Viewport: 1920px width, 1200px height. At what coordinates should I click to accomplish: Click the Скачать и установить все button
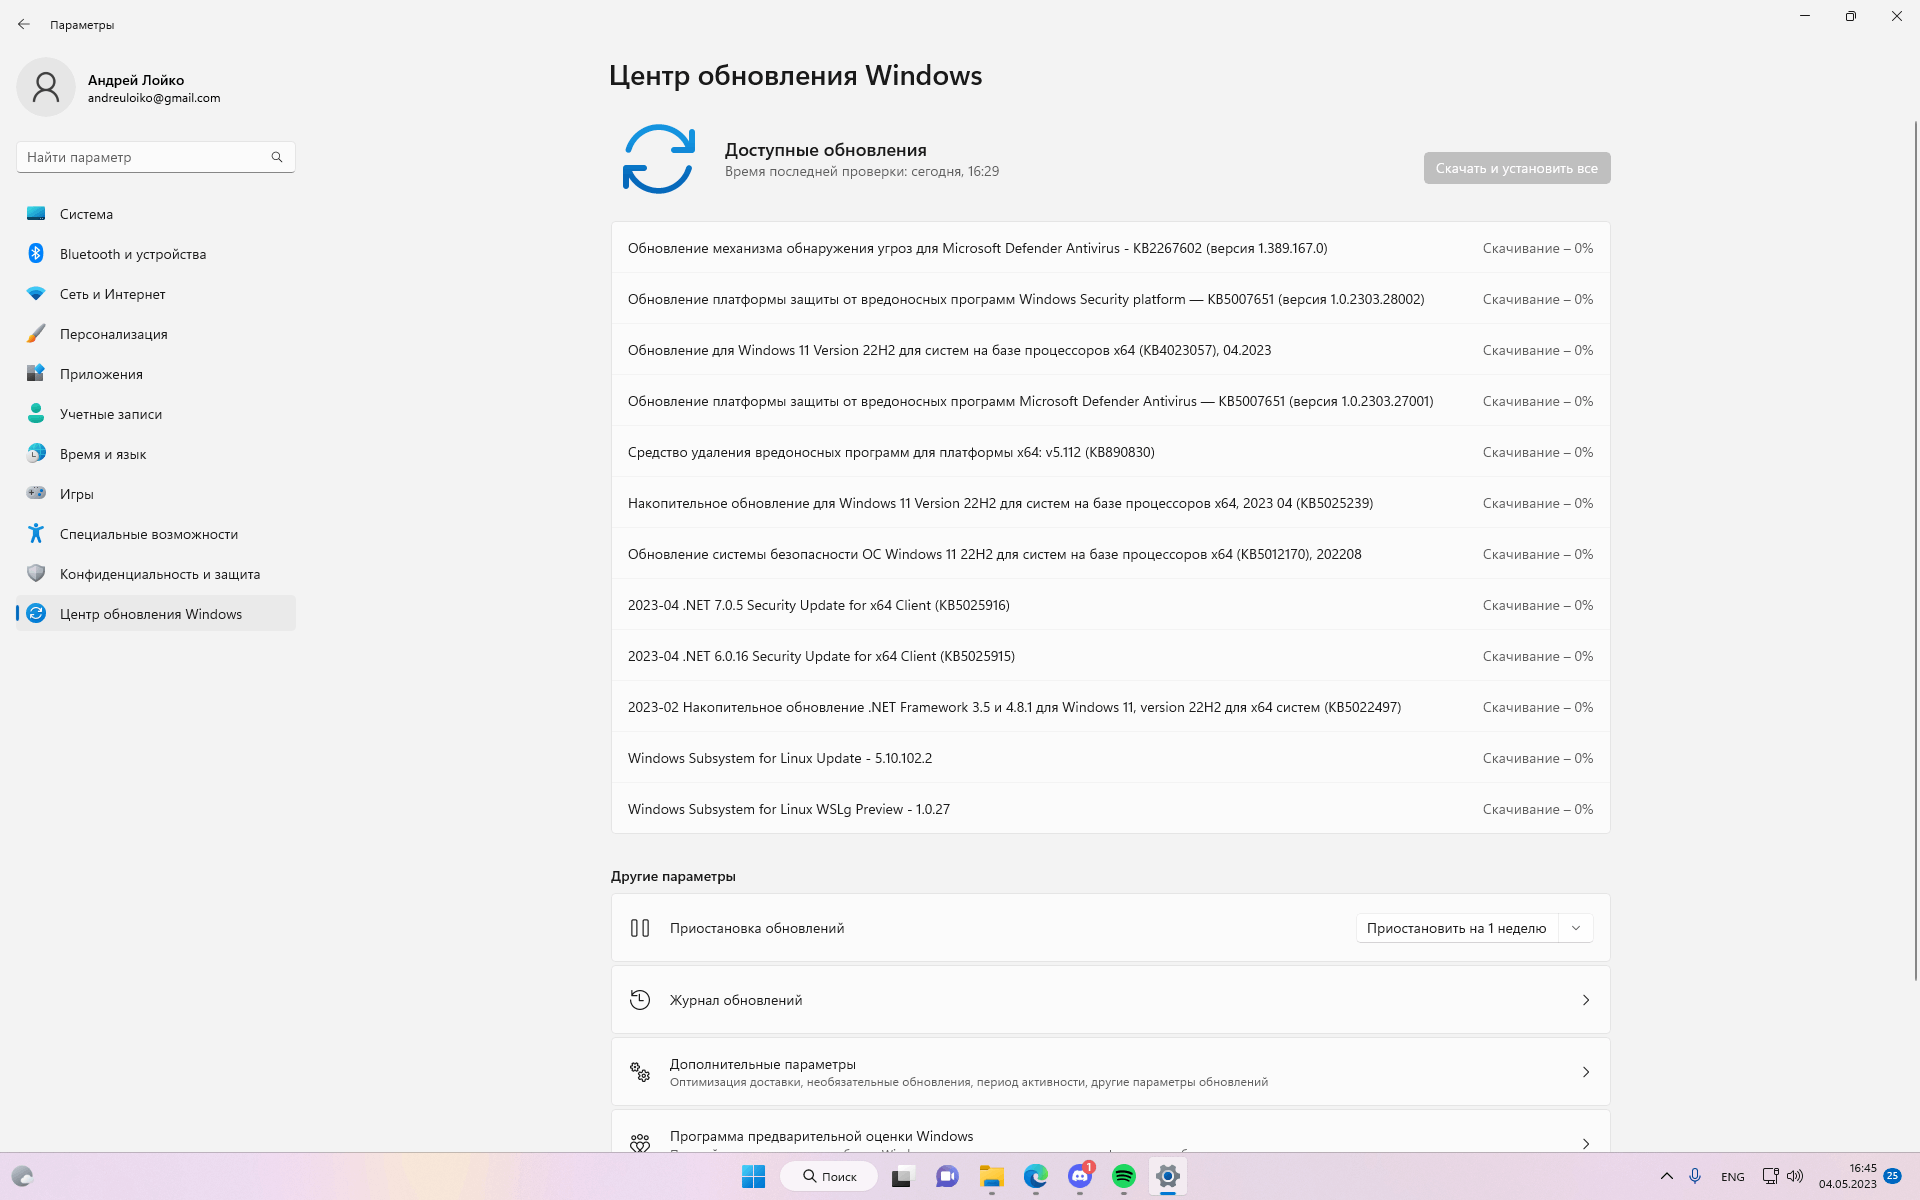(1517, 168)
